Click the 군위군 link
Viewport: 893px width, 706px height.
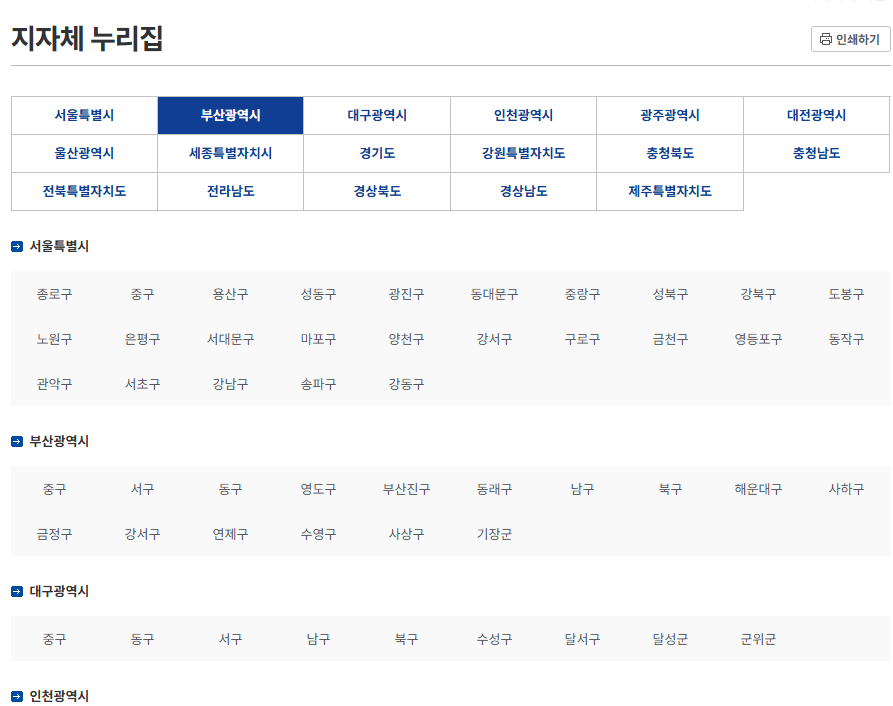(758, 639)
